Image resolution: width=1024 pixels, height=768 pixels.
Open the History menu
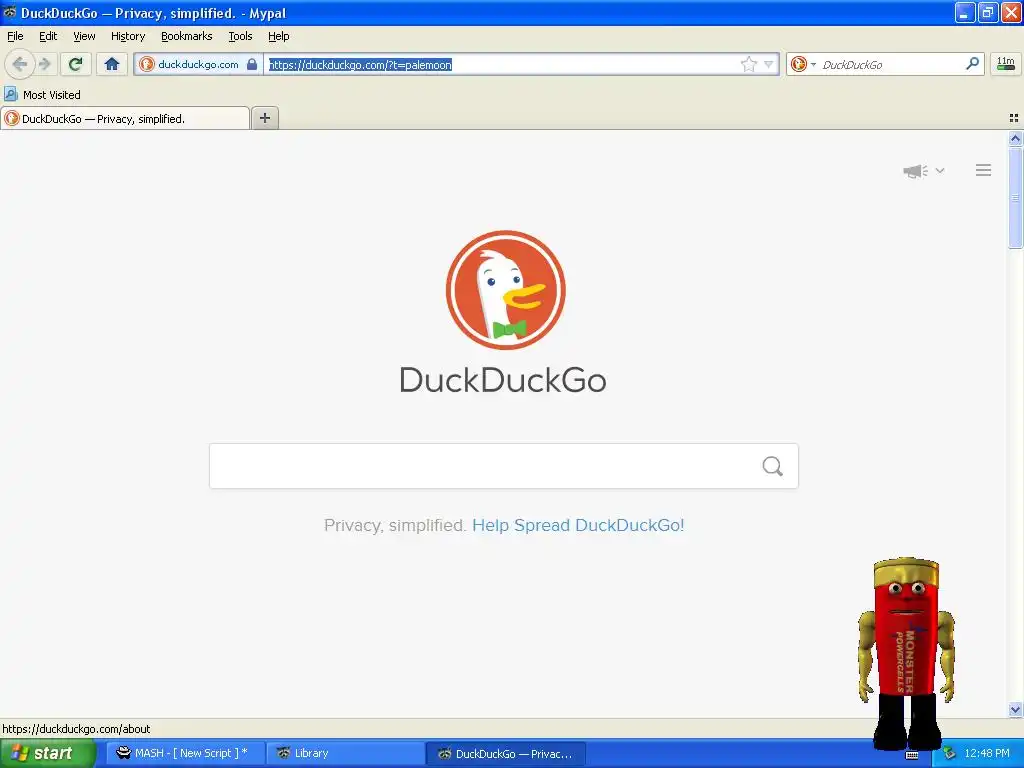coord(128,36)
